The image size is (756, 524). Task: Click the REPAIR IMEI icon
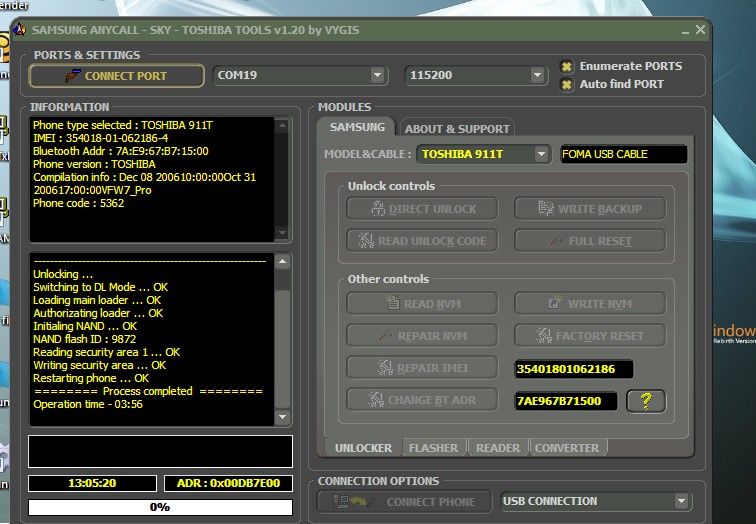(x=385, y=368)
